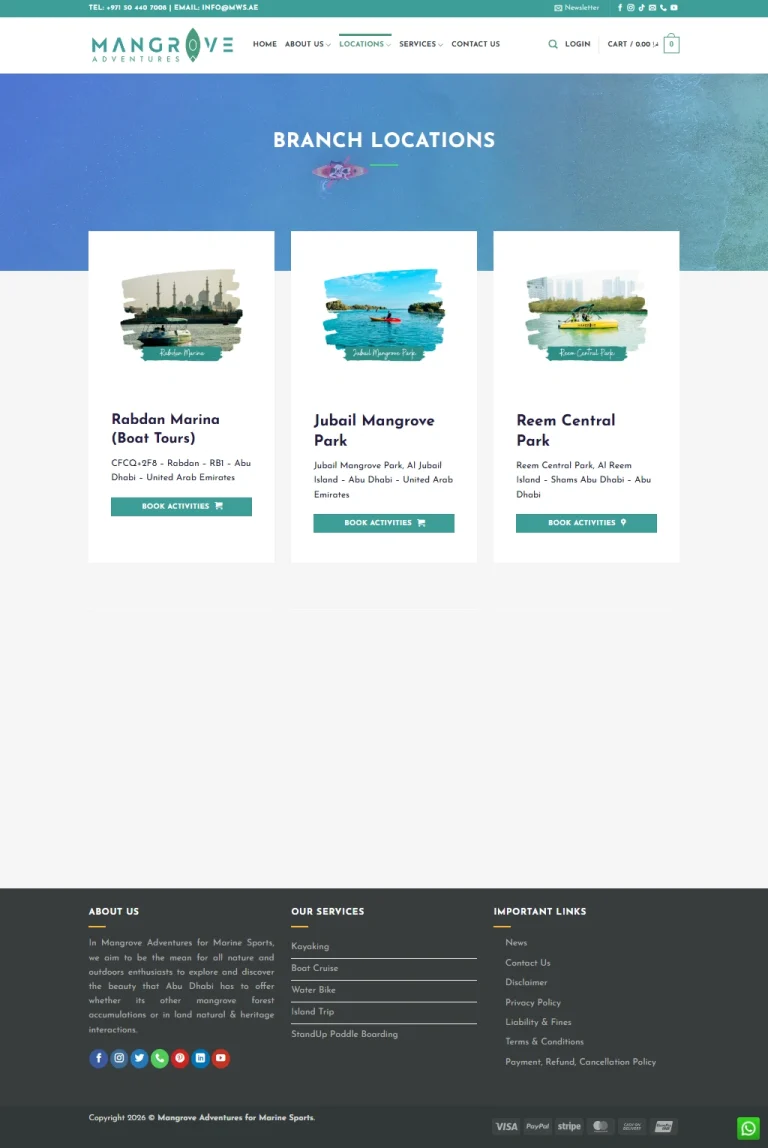Click the Mangrove Adventures logo

click(x=163, y=45)
